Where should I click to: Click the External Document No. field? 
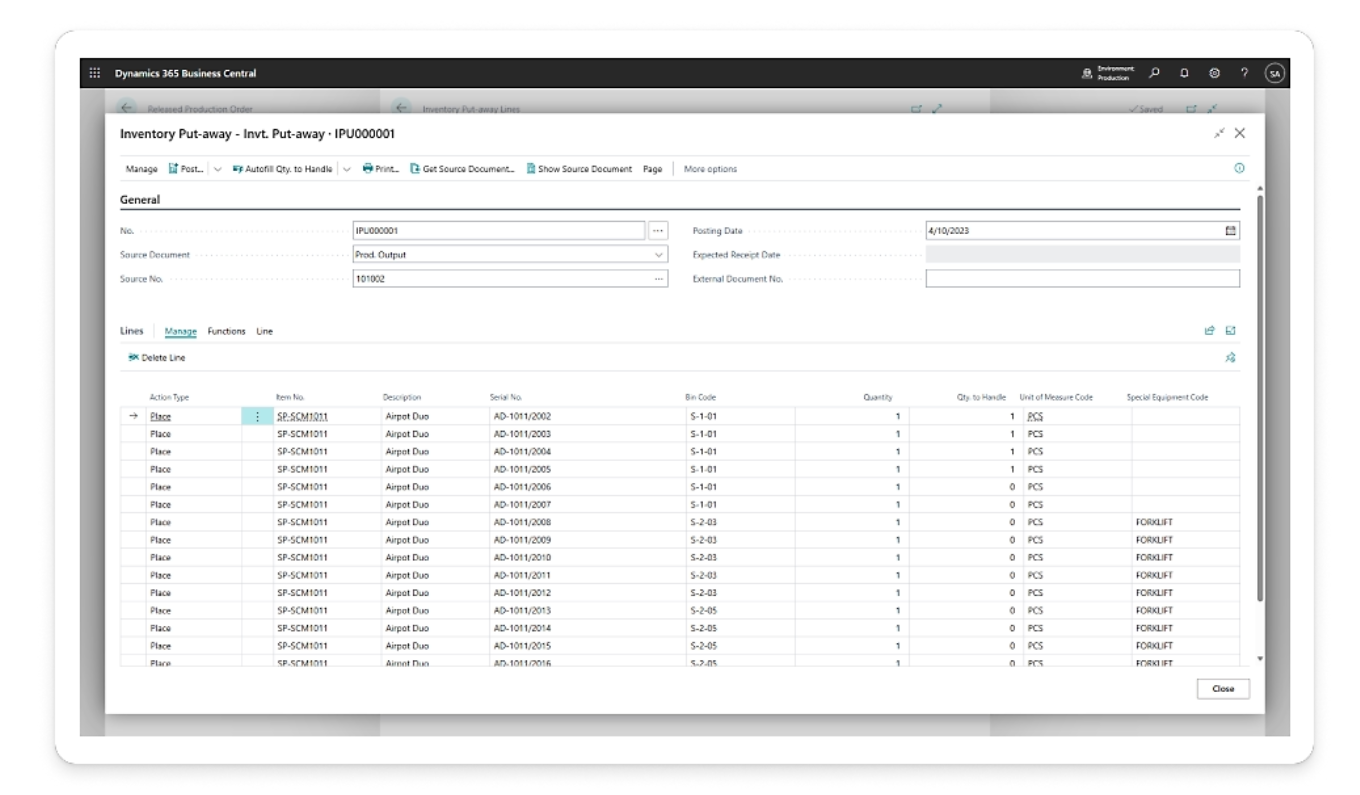pyautogui.click(x=1081, y=279)
